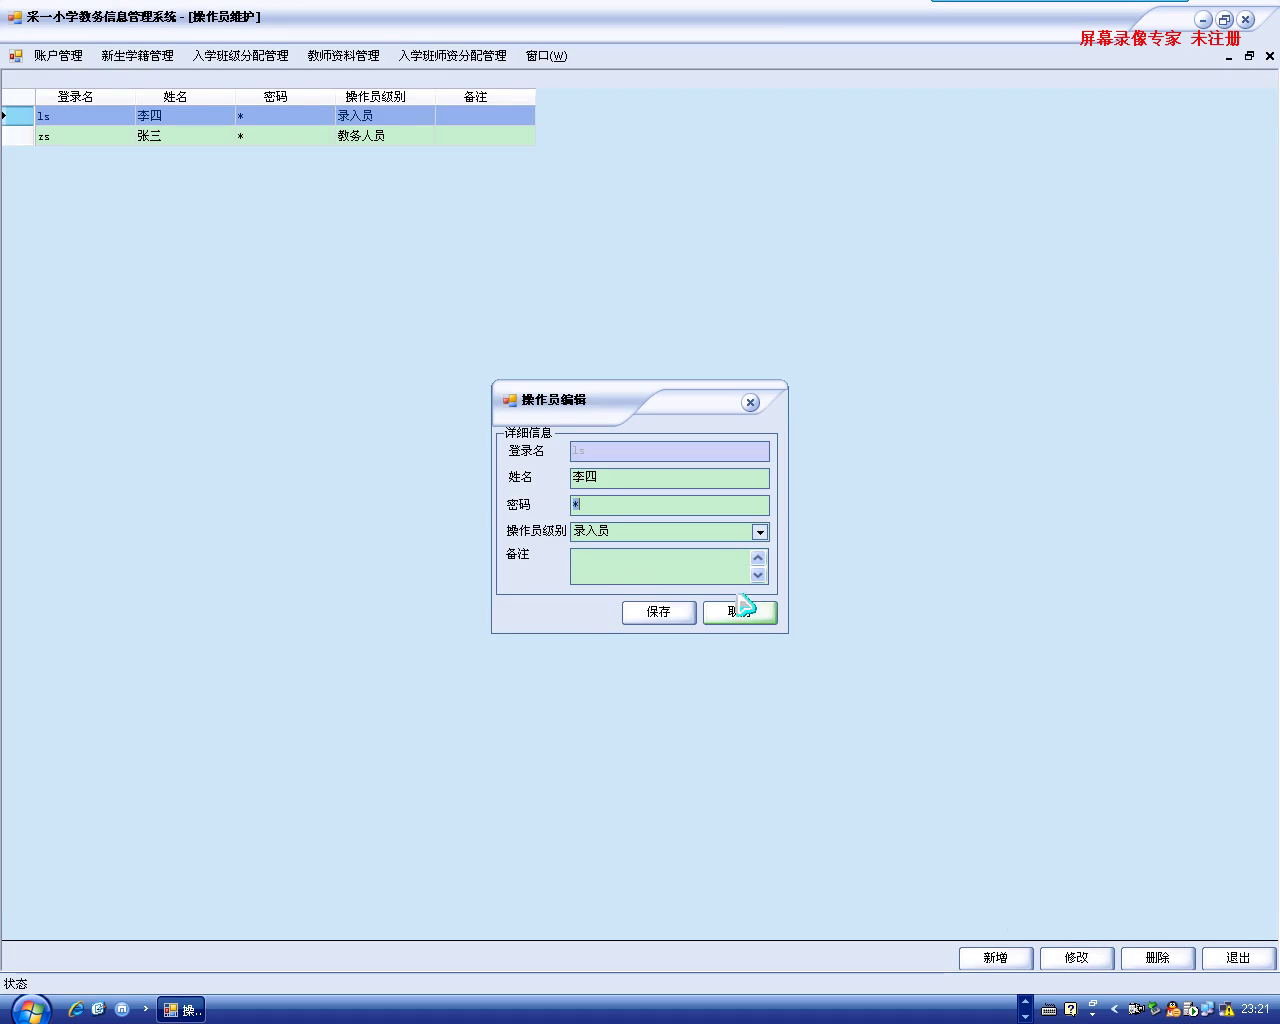This screenshot has height=1024, width=1280.
Task: Expand the quick launch overflow chevron
Action: pyautogui.click(x=145, y=1009)
